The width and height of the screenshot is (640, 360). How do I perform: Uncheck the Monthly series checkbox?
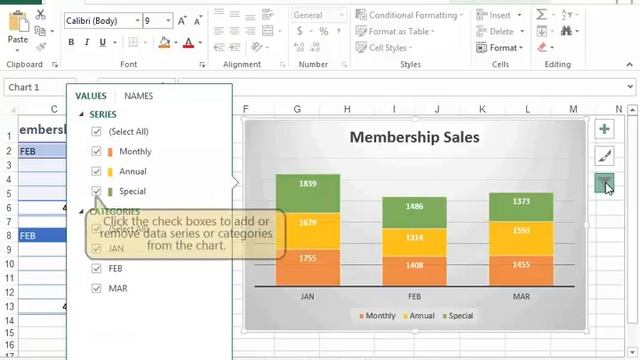(96, 151)
